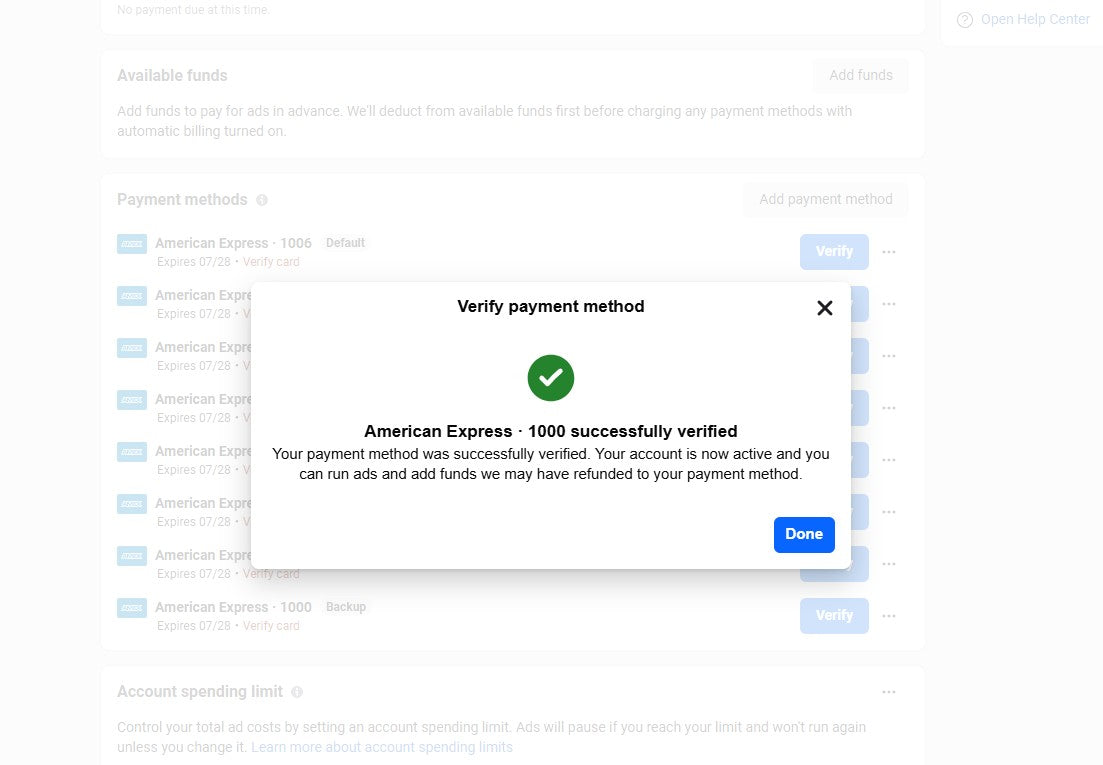The image size is (1103, 765).
Task: Click the green success checkmark icon
Action: click(x=551, y=378)
